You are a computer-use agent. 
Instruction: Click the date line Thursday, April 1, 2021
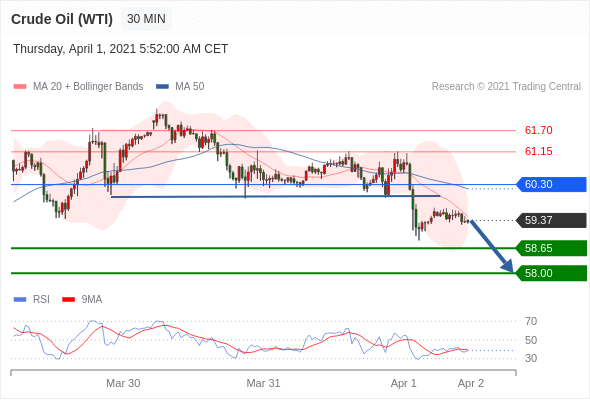click(x=120, y=49)
